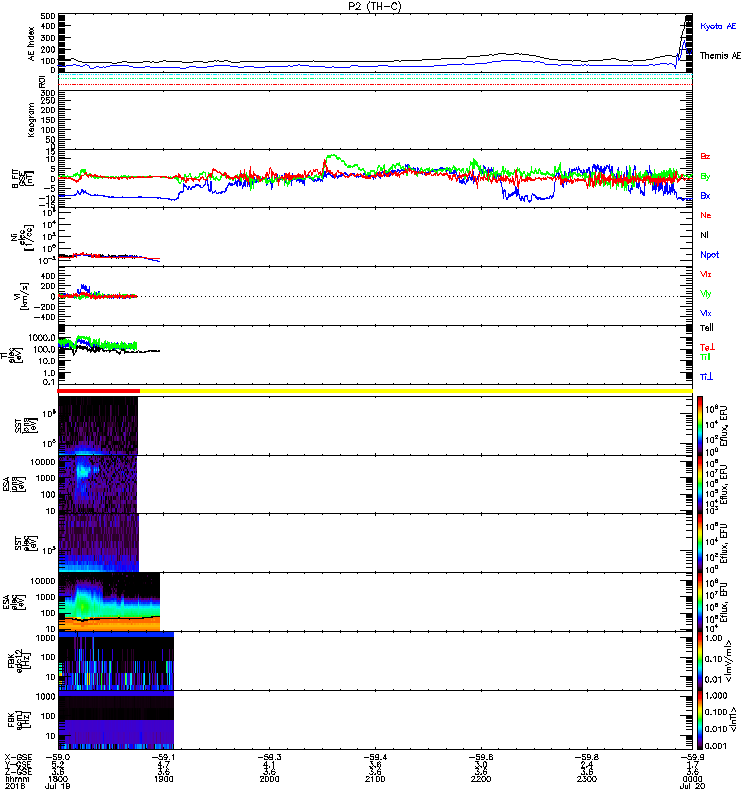Screen dimensions: 750x800
Task: Click the P2 (TH-C) plot title
Action: click(375, 6)
